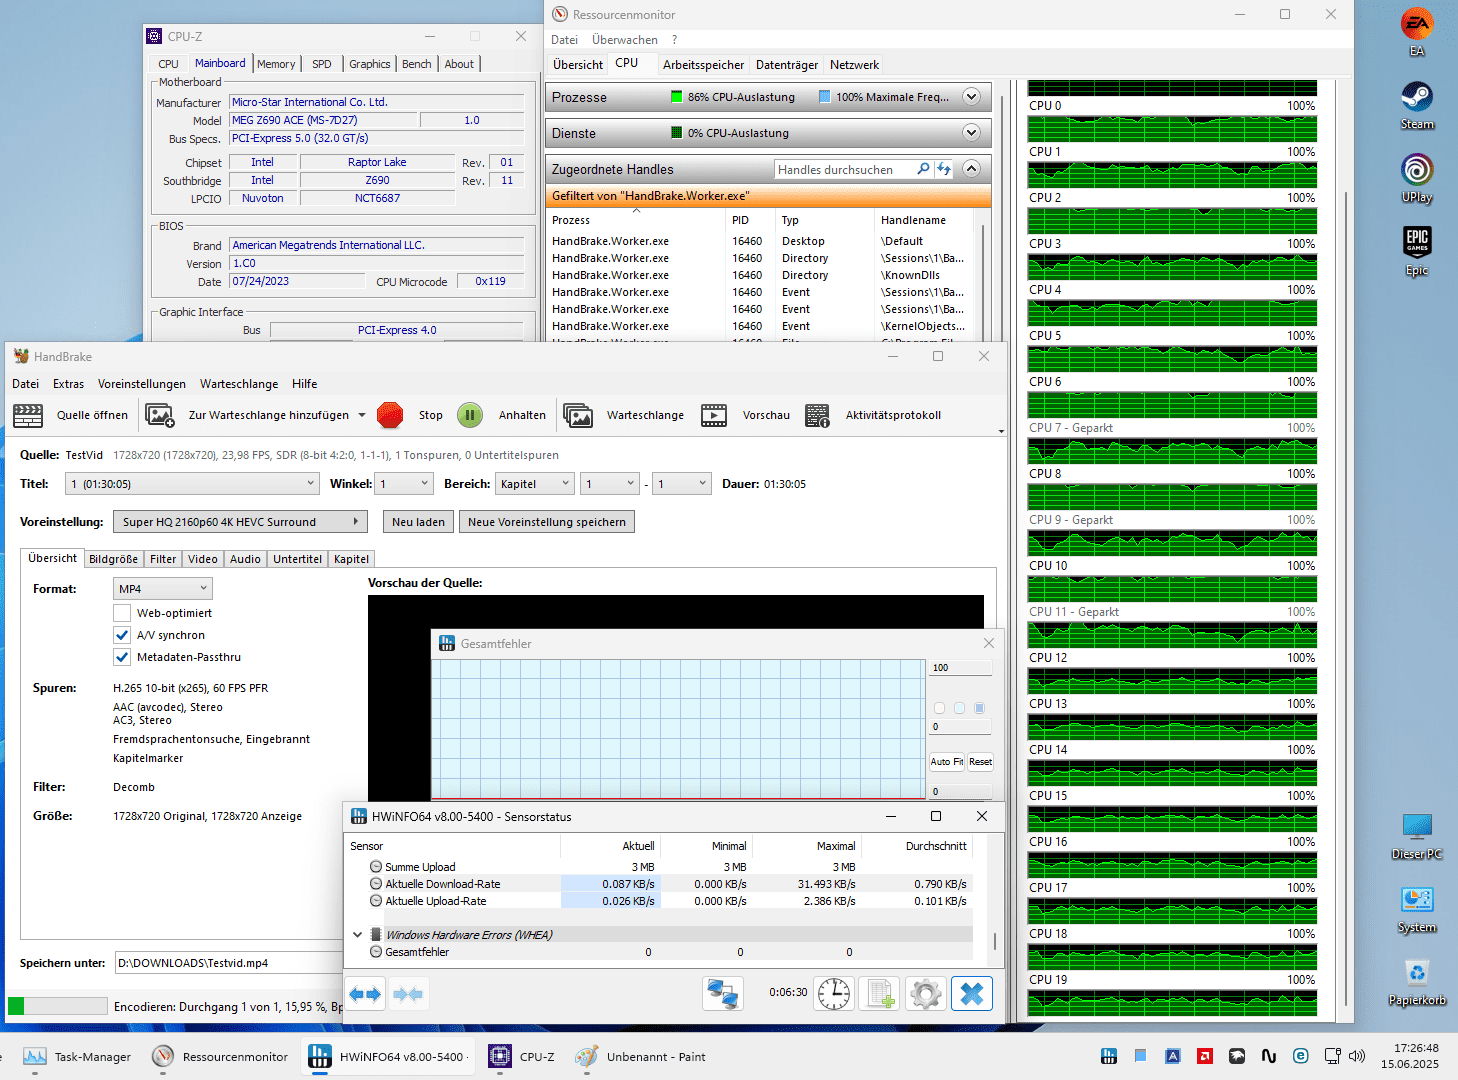Click the encoding progress bar in HandBrake
Image resolution: width=1458 pixels, height=1080 pixels.
[57, 1006]
